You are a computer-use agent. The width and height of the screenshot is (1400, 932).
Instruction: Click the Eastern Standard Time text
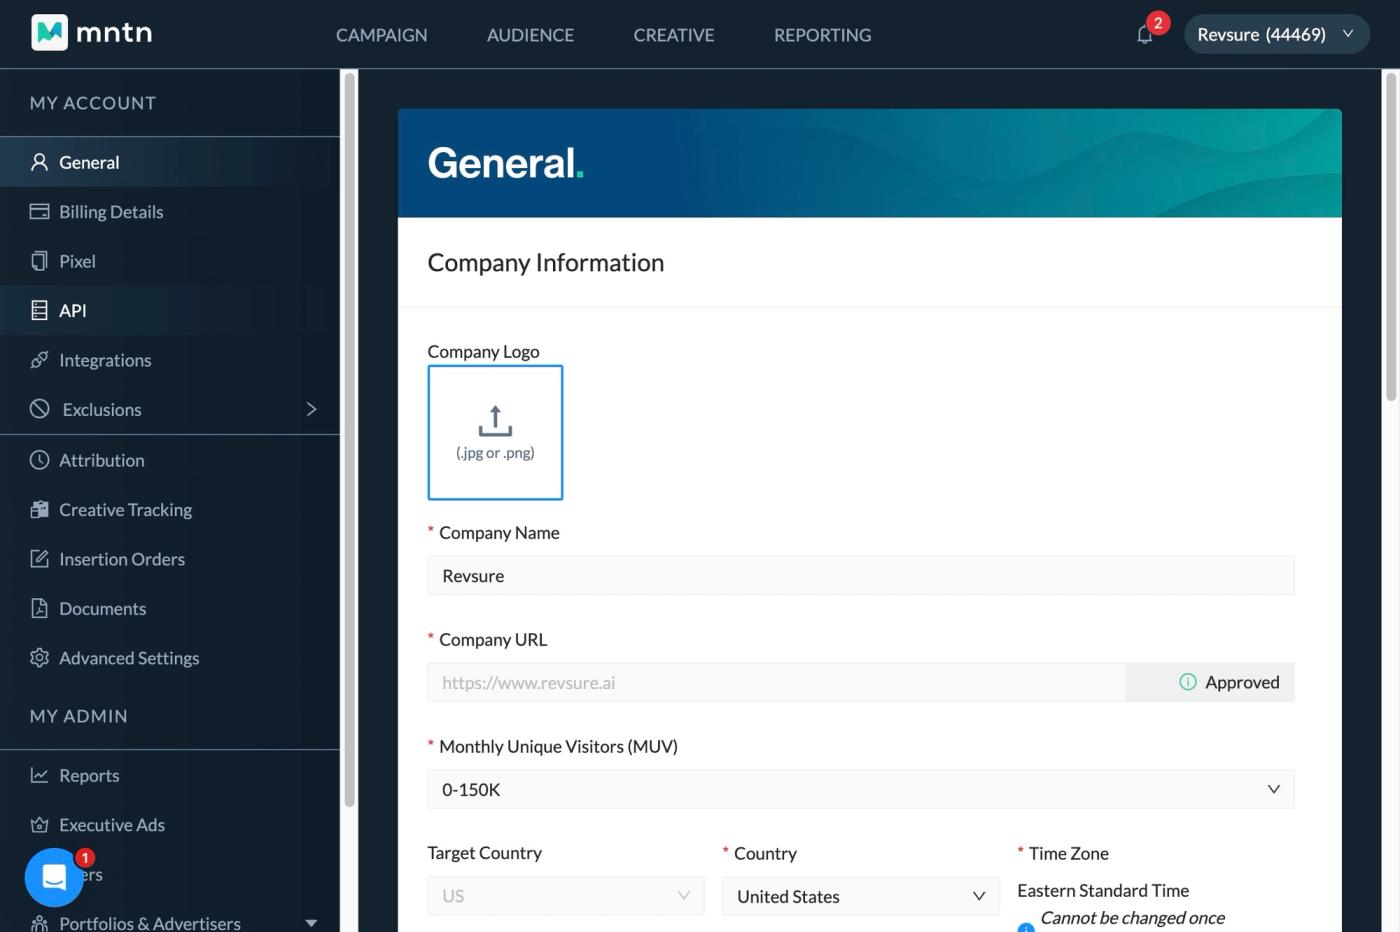tap(1103, 890)
